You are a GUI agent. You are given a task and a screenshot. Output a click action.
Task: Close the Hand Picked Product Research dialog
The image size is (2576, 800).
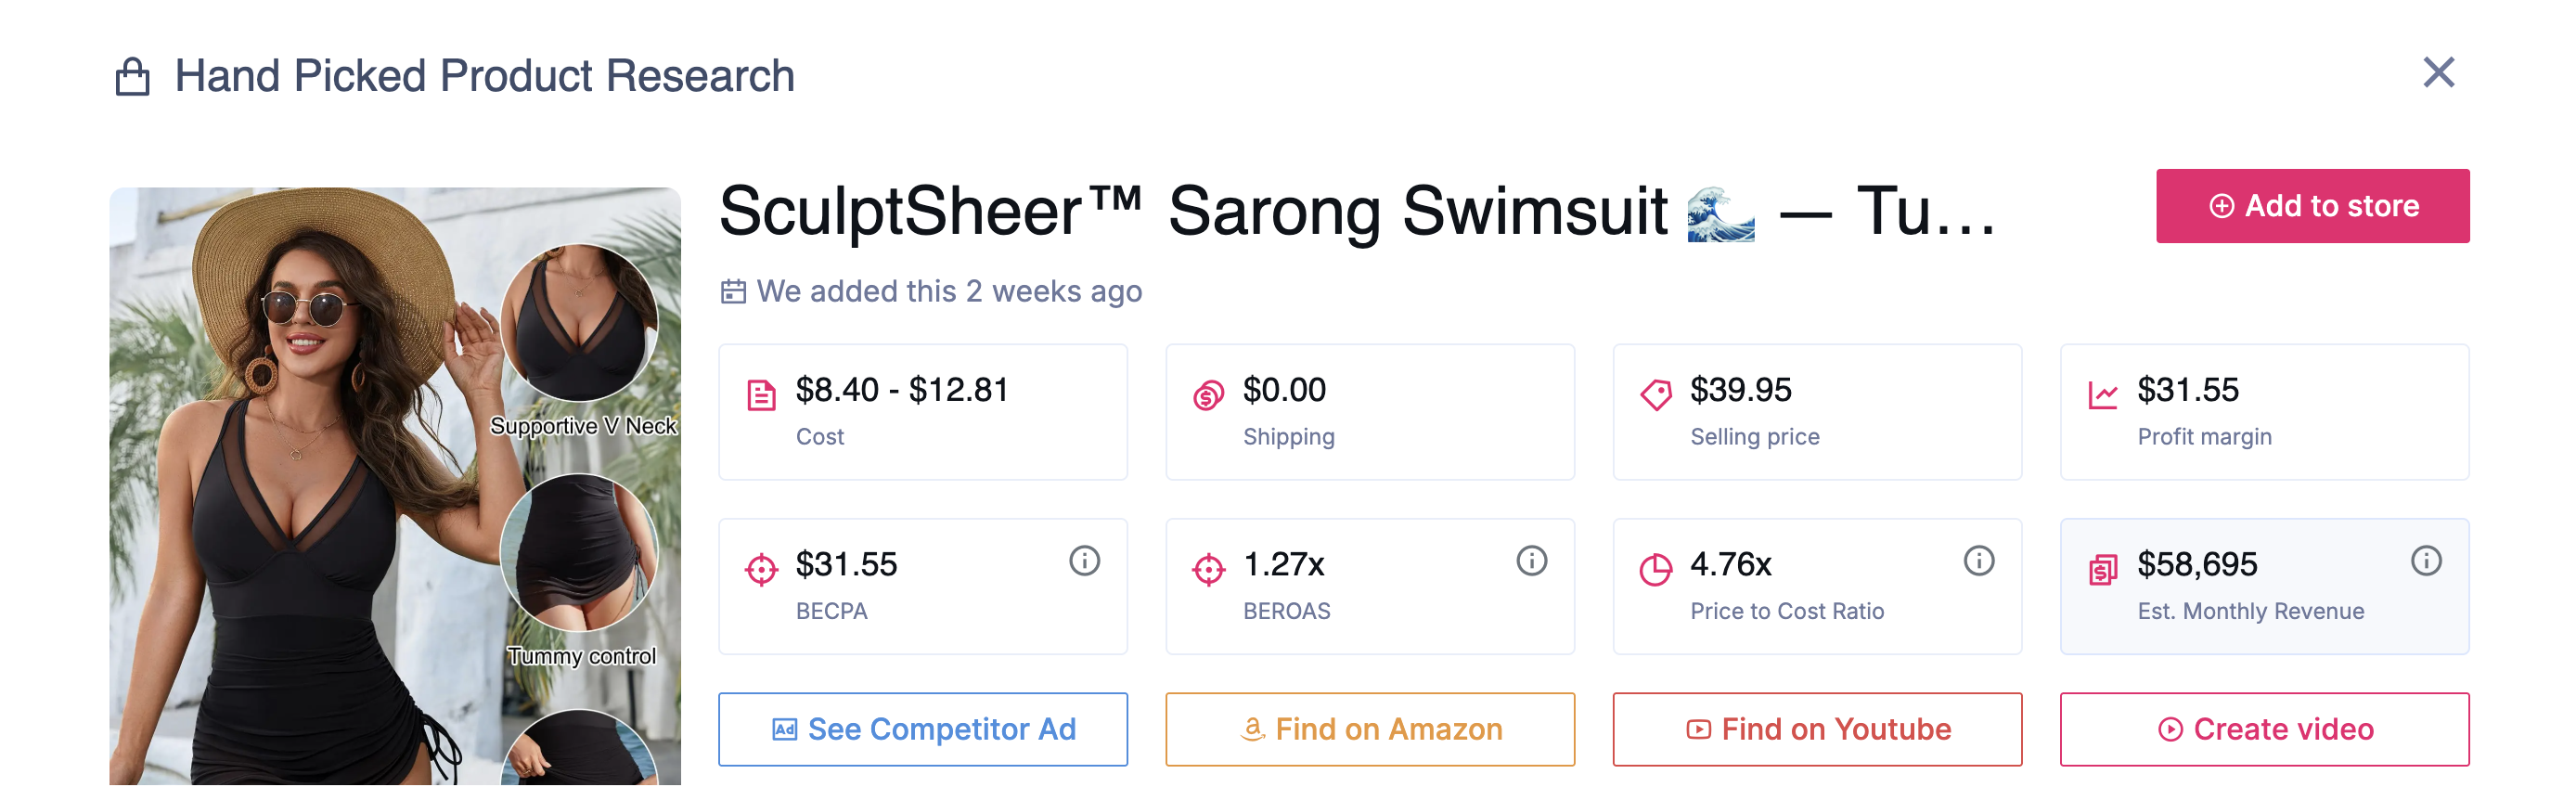[x=2438, y=73]
